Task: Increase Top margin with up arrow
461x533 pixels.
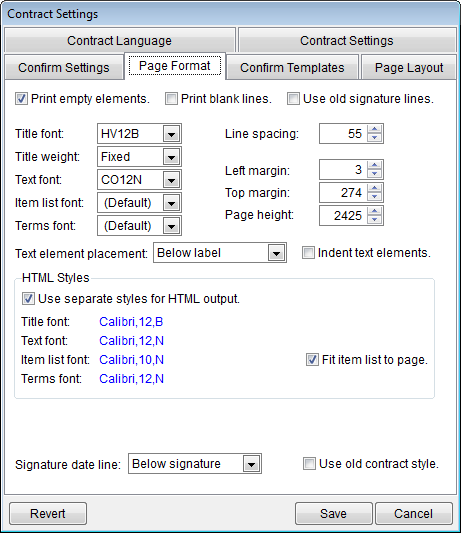Action: tap(374, 188)
